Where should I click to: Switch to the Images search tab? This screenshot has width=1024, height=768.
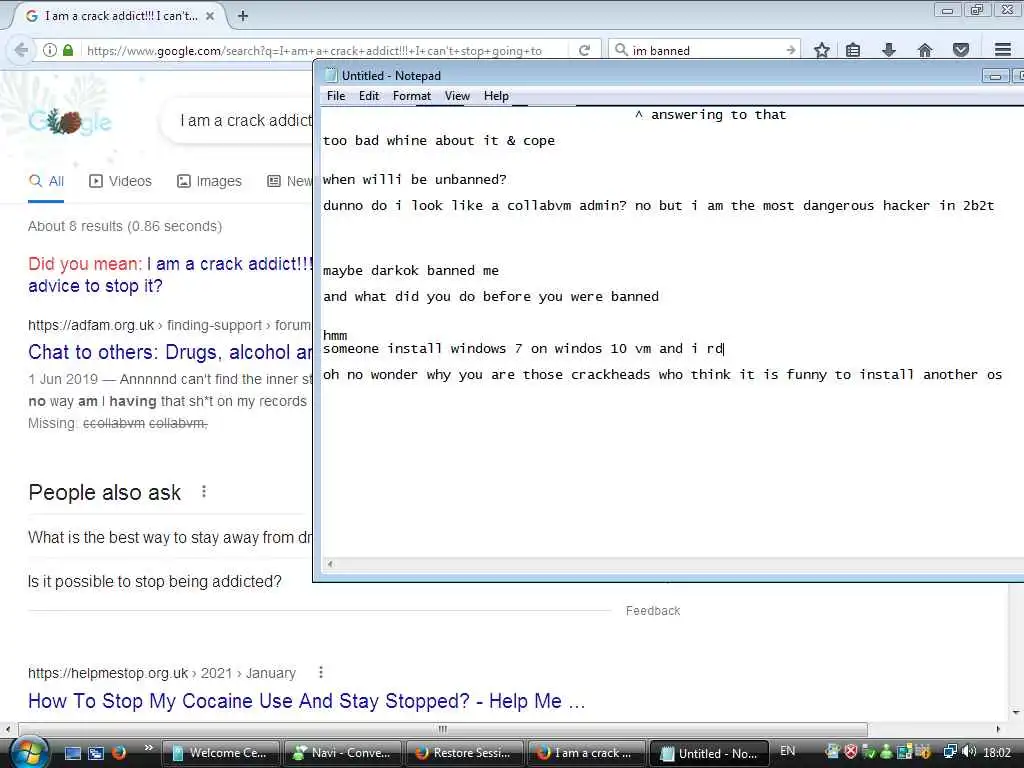pyautogui.click(x=209, y=182)
